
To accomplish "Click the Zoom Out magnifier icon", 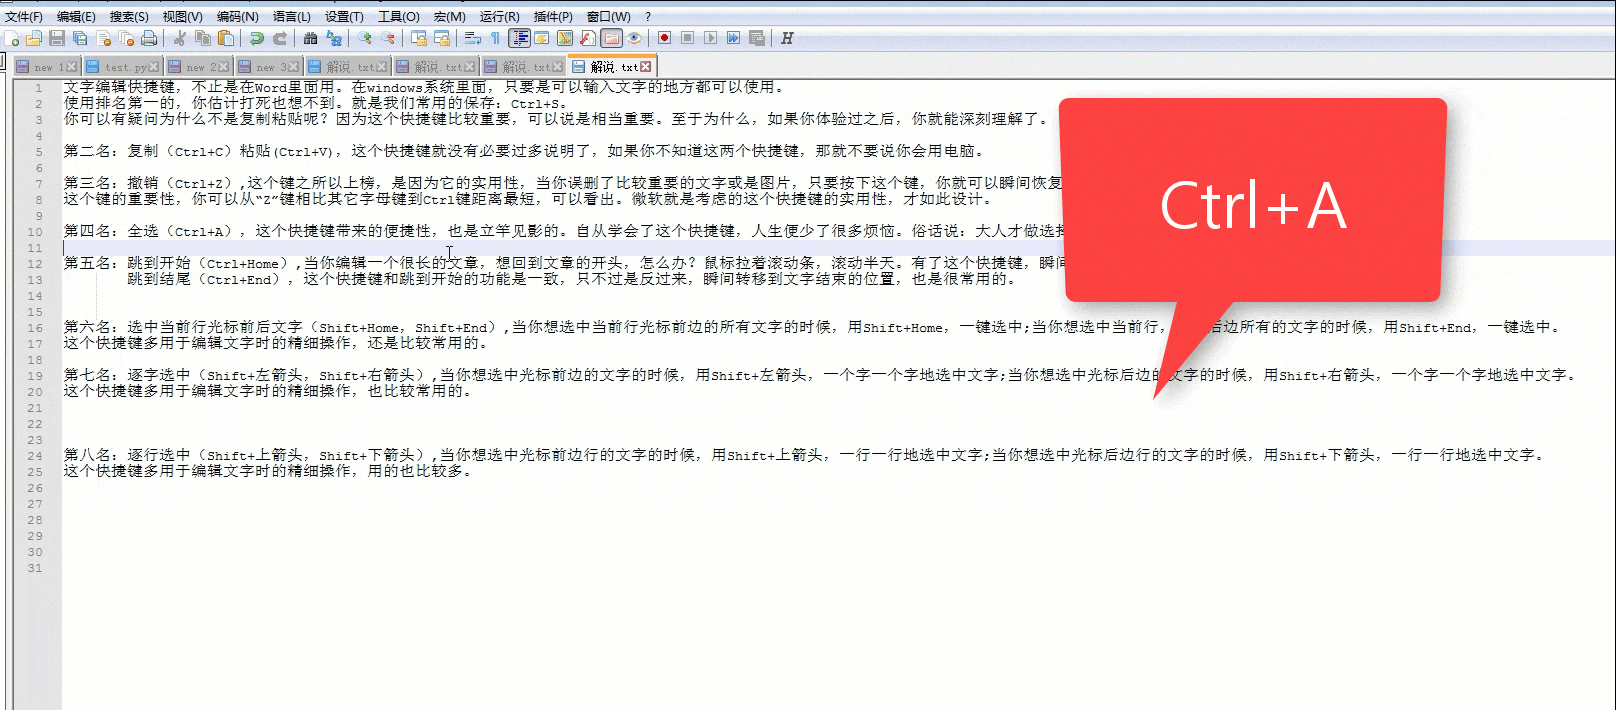I will point(388,38).
